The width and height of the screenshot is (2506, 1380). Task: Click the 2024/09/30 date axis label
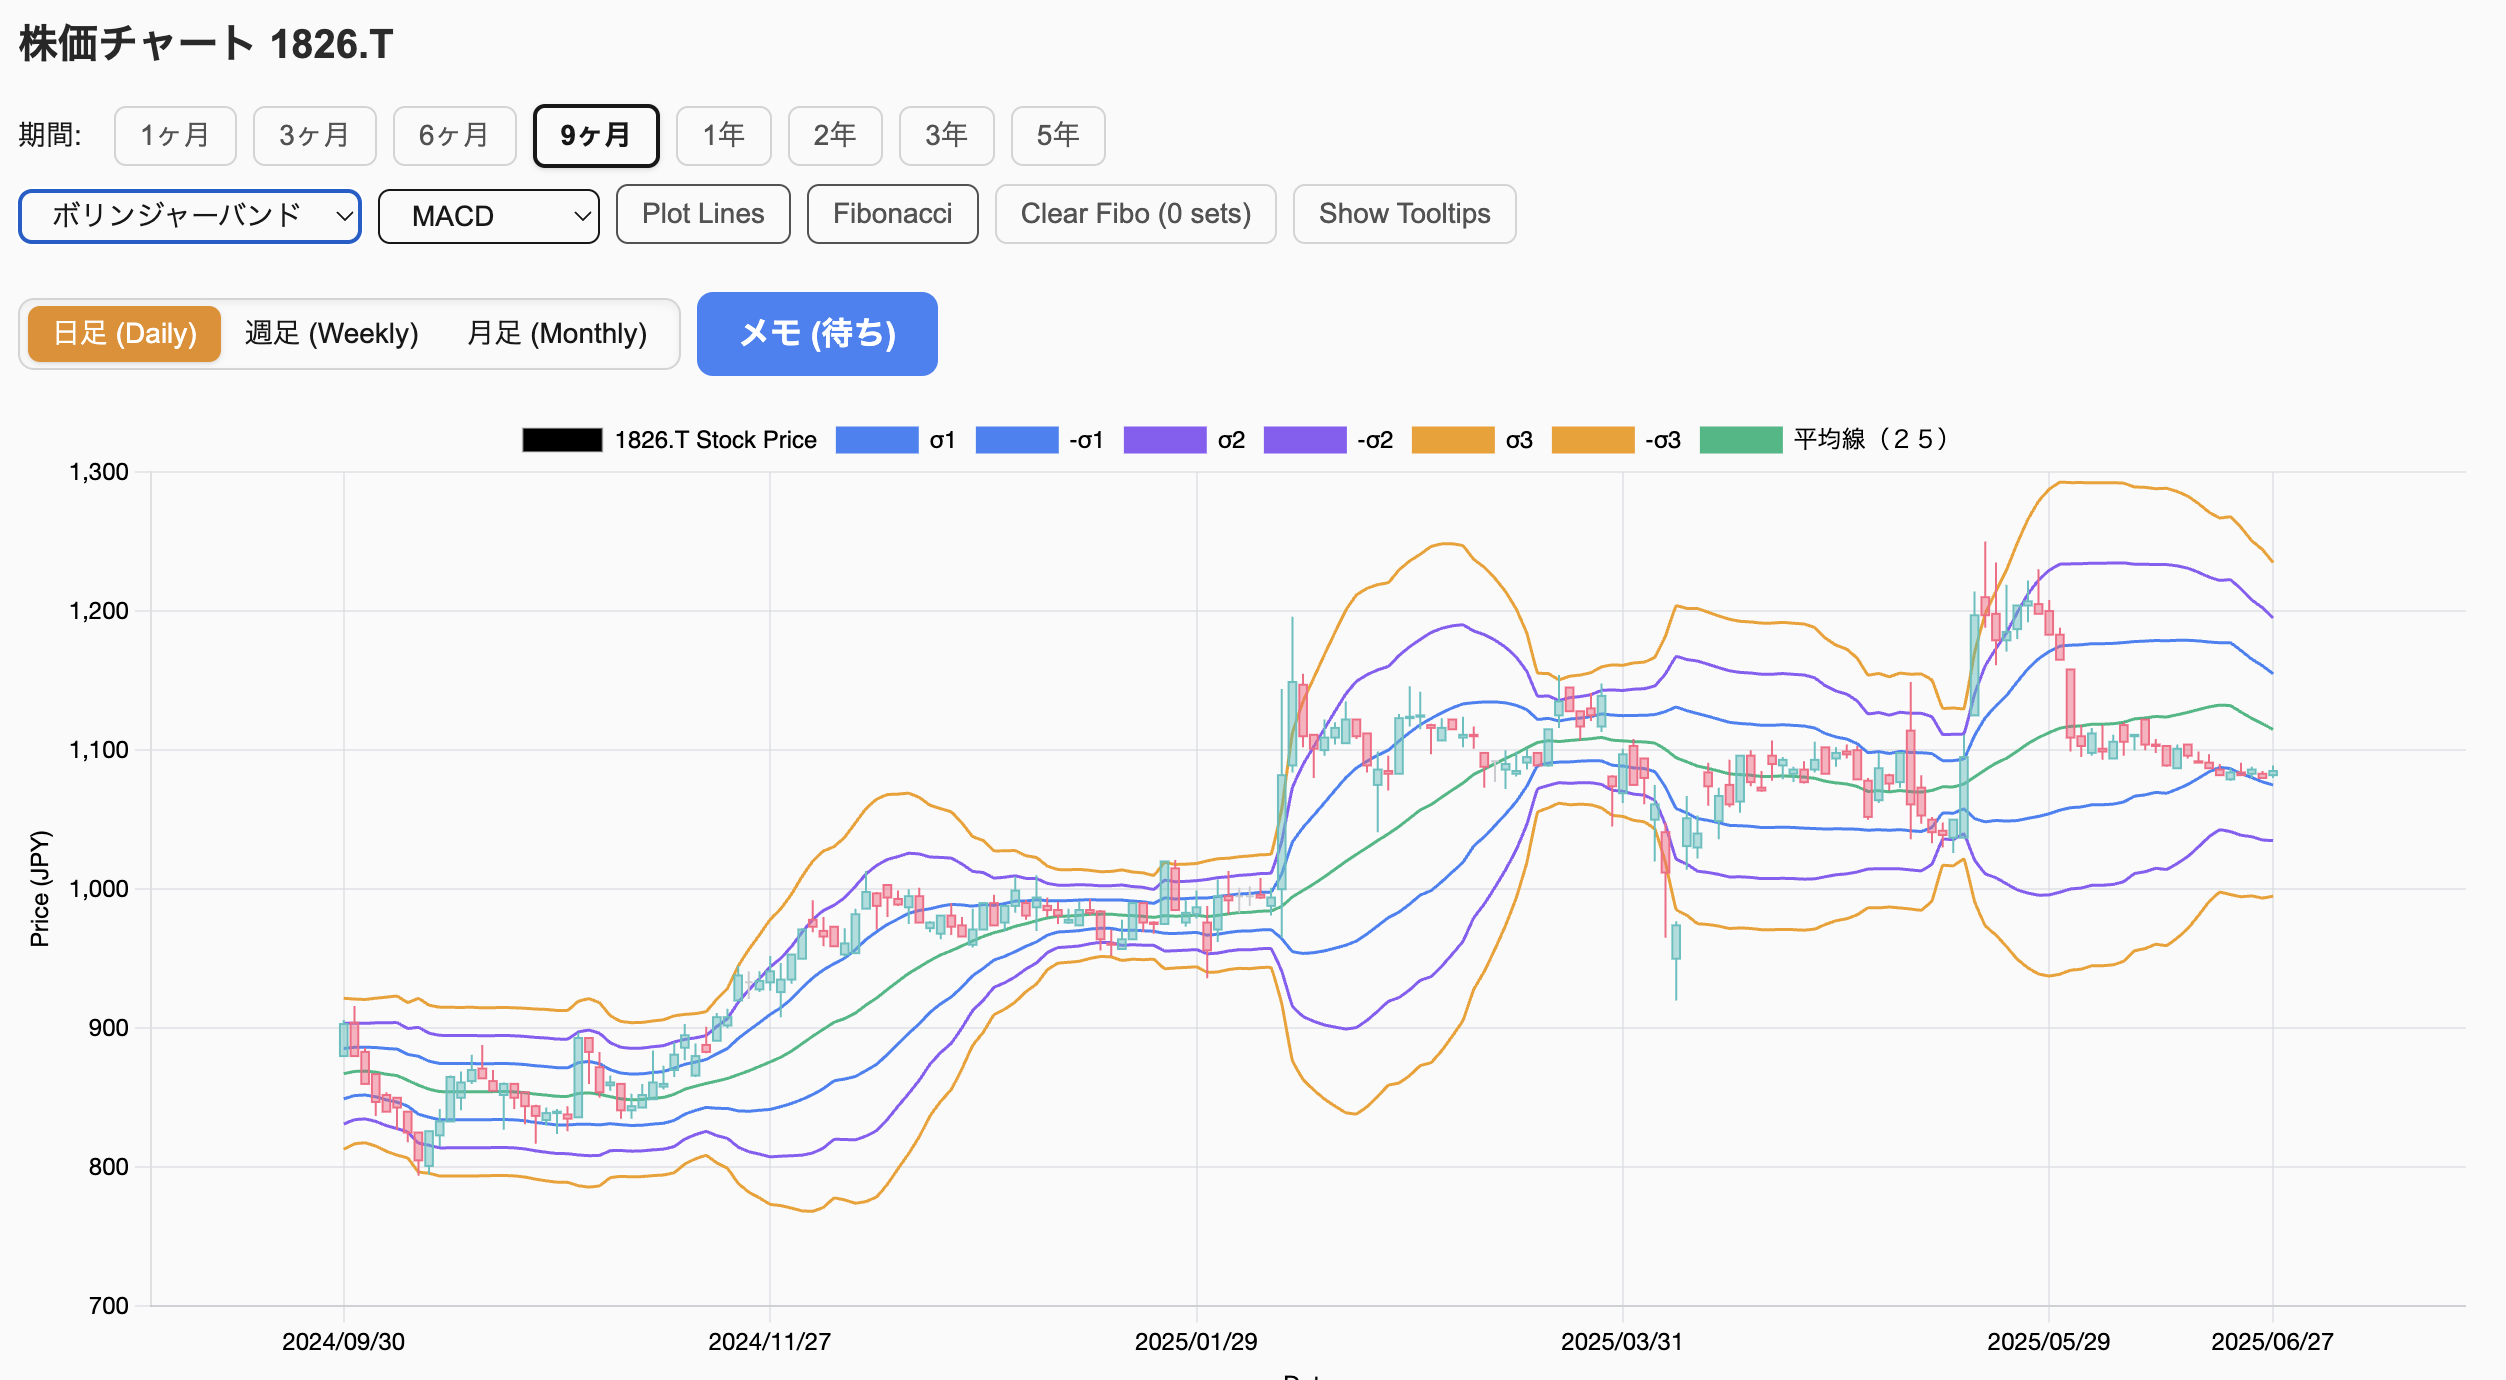pos(343,1342)
